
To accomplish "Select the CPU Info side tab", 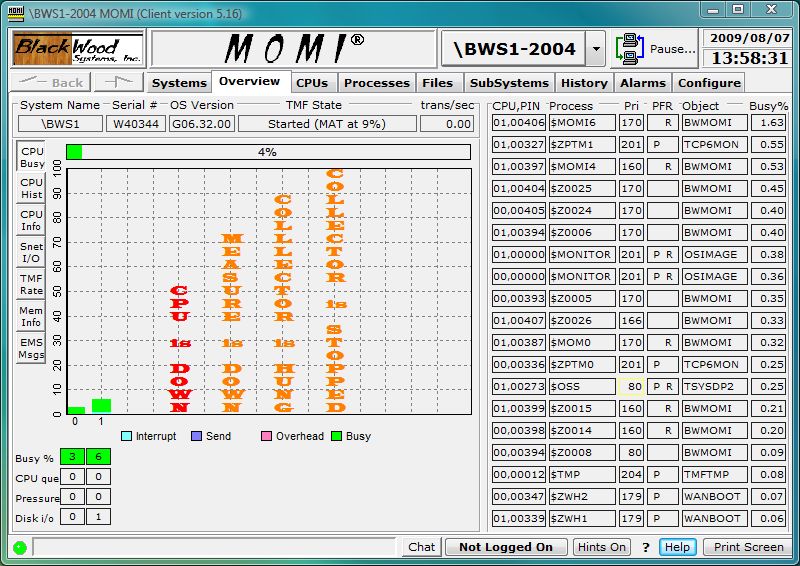I will pyautogui.click(x=32, y=220).
